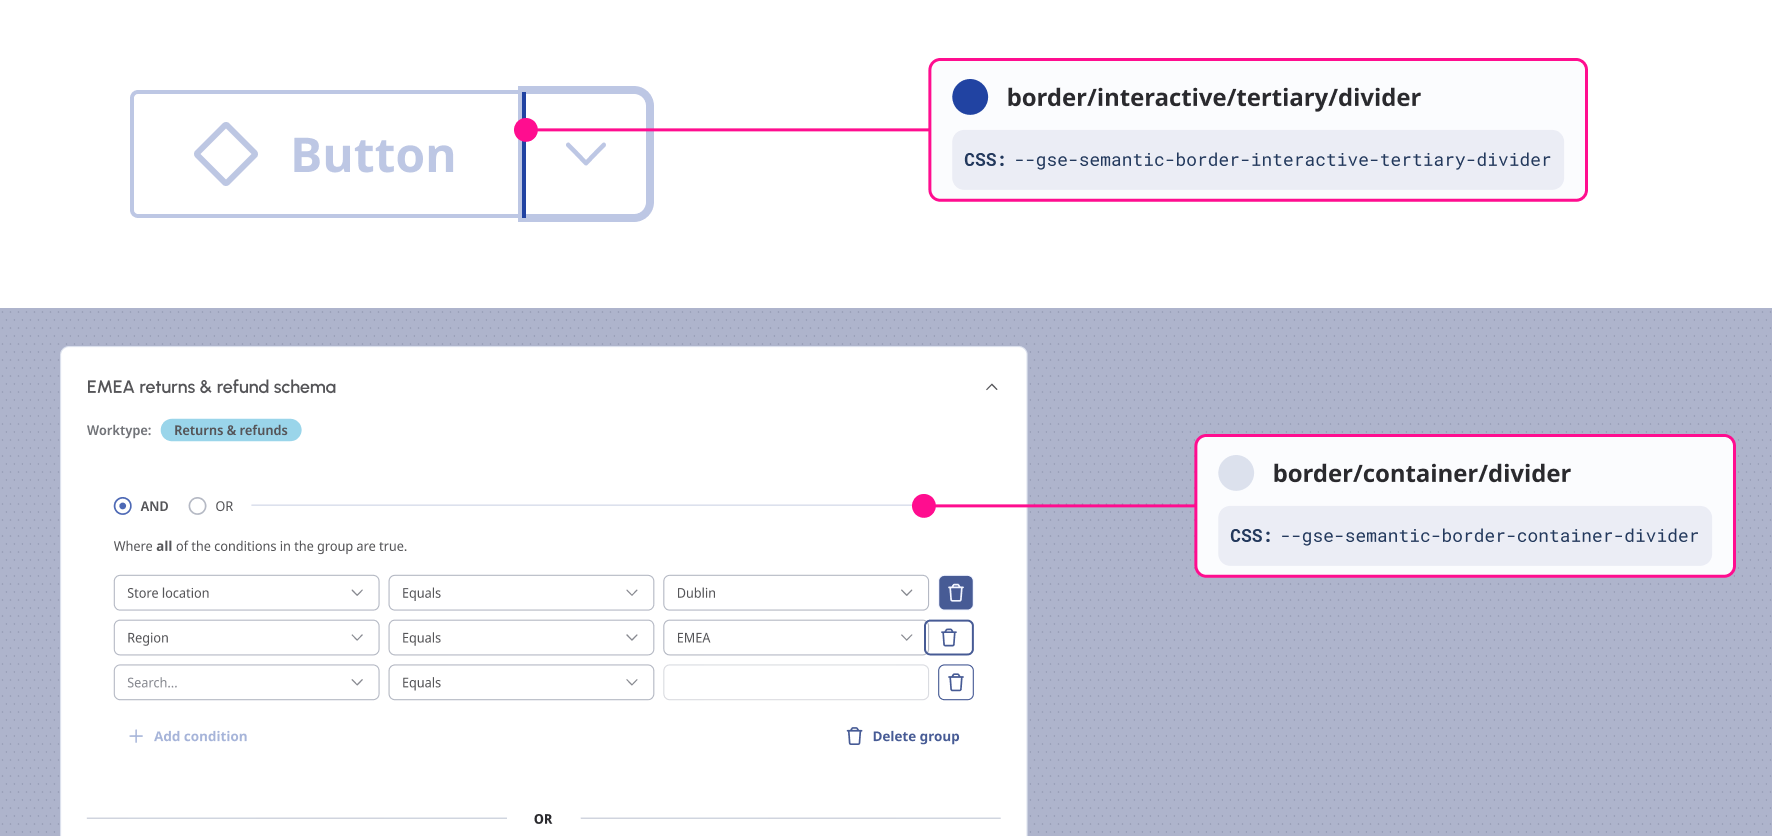The width and height of the screenshot is (1772, 836).
Task: Delete the Store location condition row
Action: coord(955,593)
